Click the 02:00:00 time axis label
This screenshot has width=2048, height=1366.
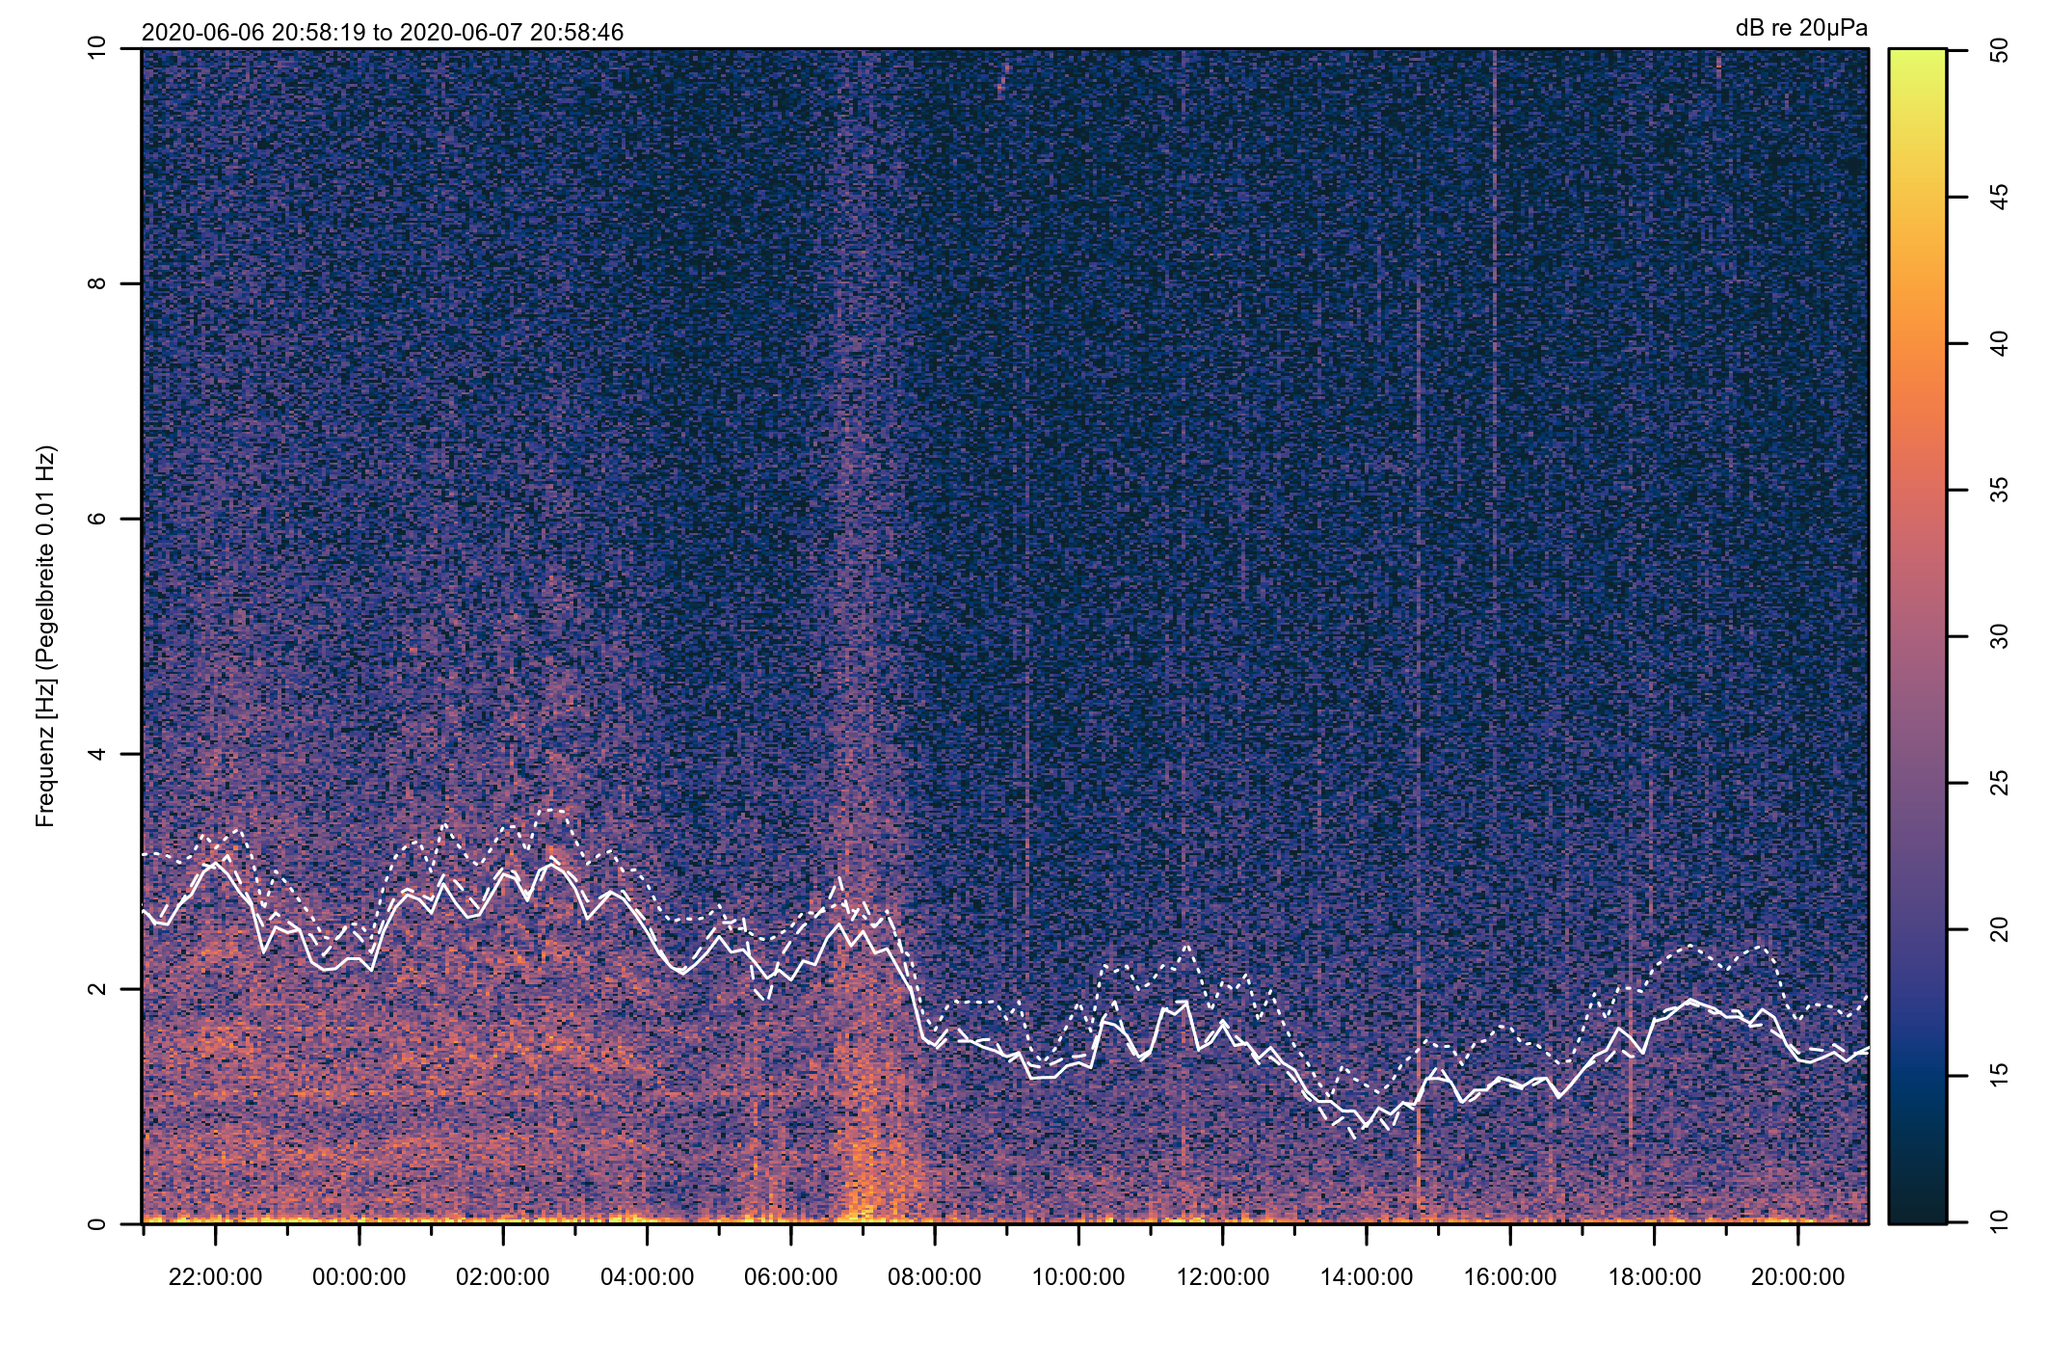click(x=503, y=1277)
